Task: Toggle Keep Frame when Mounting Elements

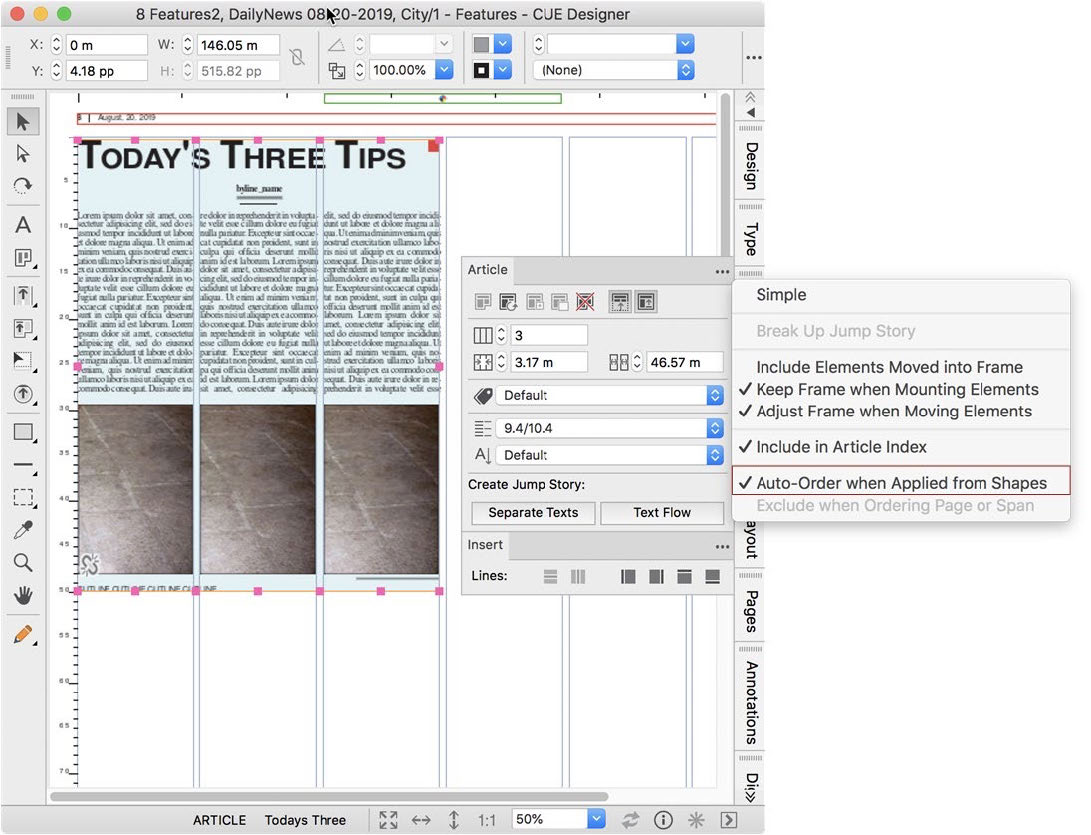Action: tap(896, 389)
